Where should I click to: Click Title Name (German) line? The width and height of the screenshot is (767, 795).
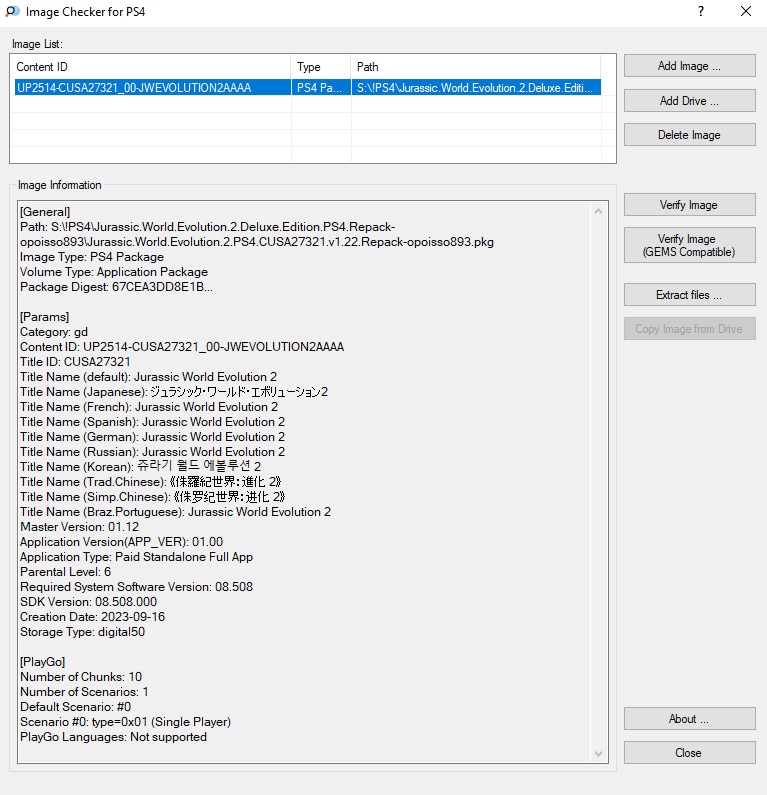point(152,437)
